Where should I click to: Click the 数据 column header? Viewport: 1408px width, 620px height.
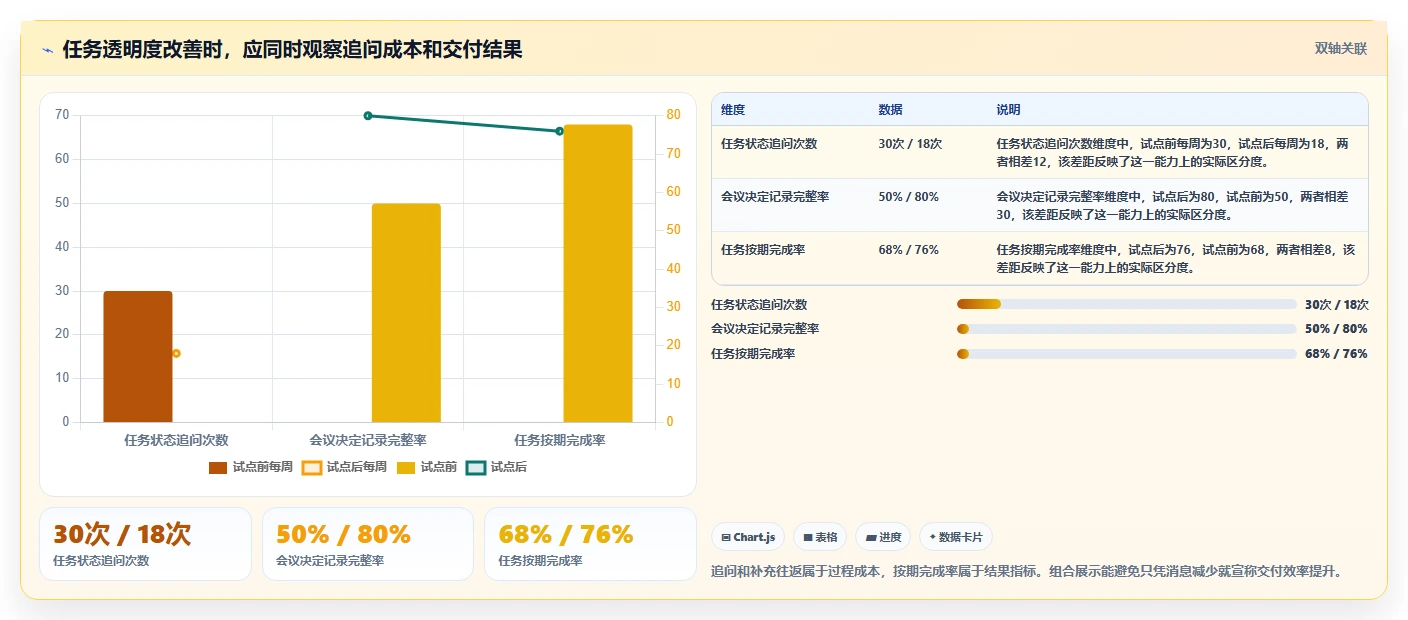tap(891, 110)
